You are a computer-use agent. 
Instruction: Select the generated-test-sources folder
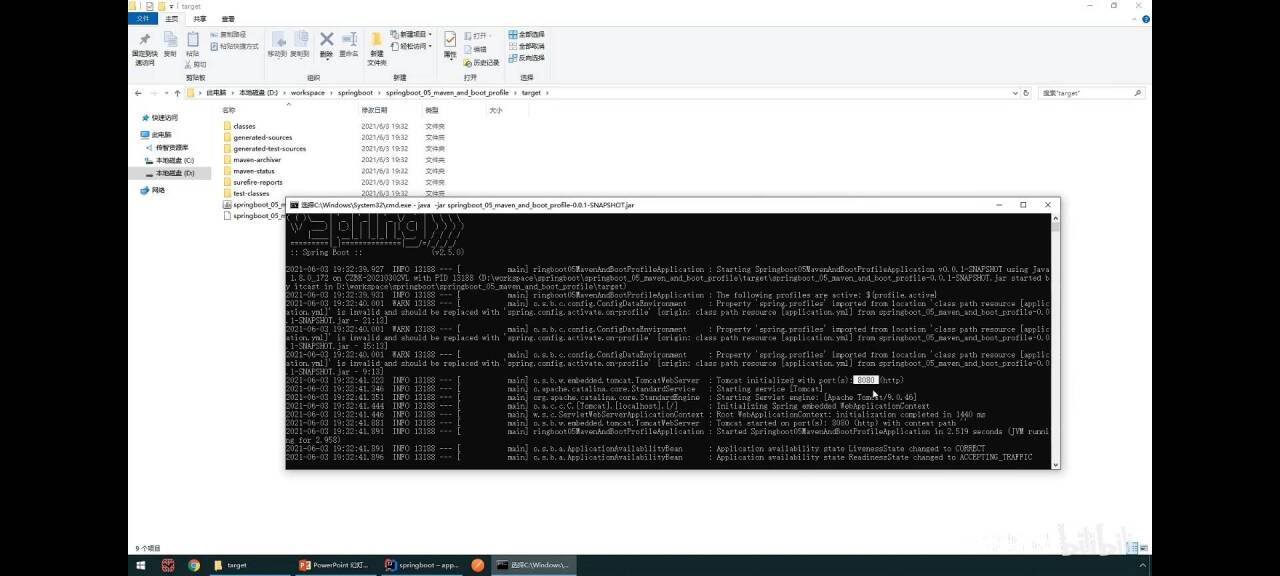point(264,149)
